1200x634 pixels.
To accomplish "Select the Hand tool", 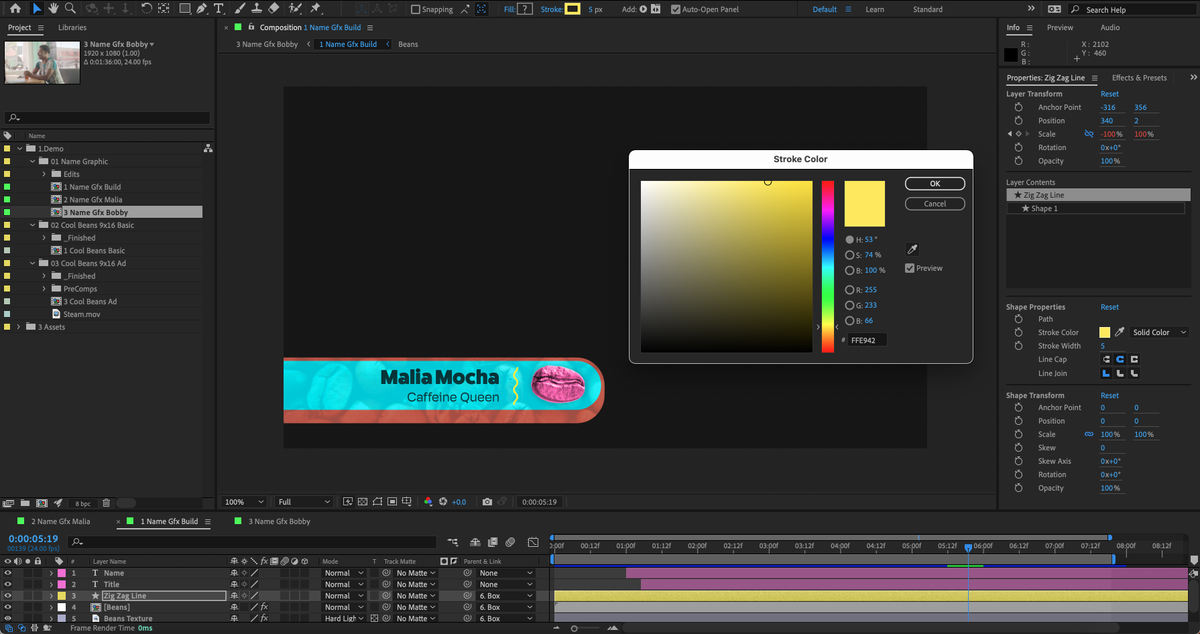I will pos(53,9).
